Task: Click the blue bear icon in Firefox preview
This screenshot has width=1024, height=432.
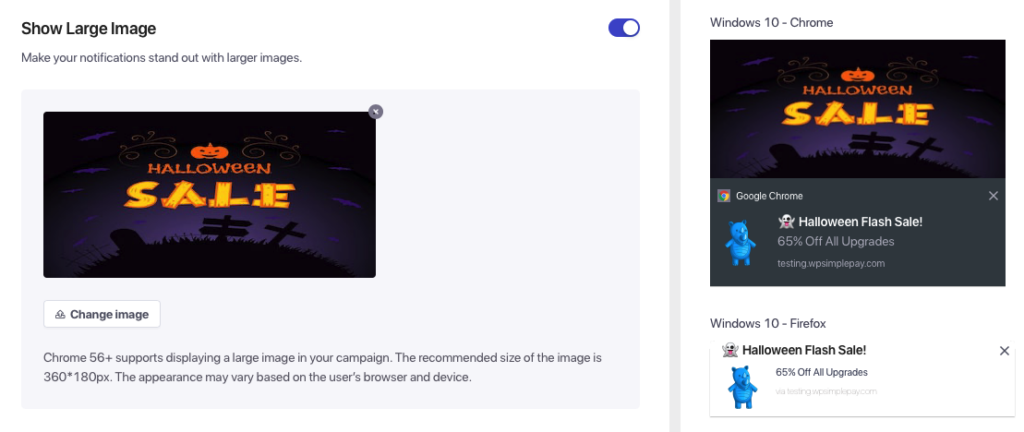Action: coord(740,387)
